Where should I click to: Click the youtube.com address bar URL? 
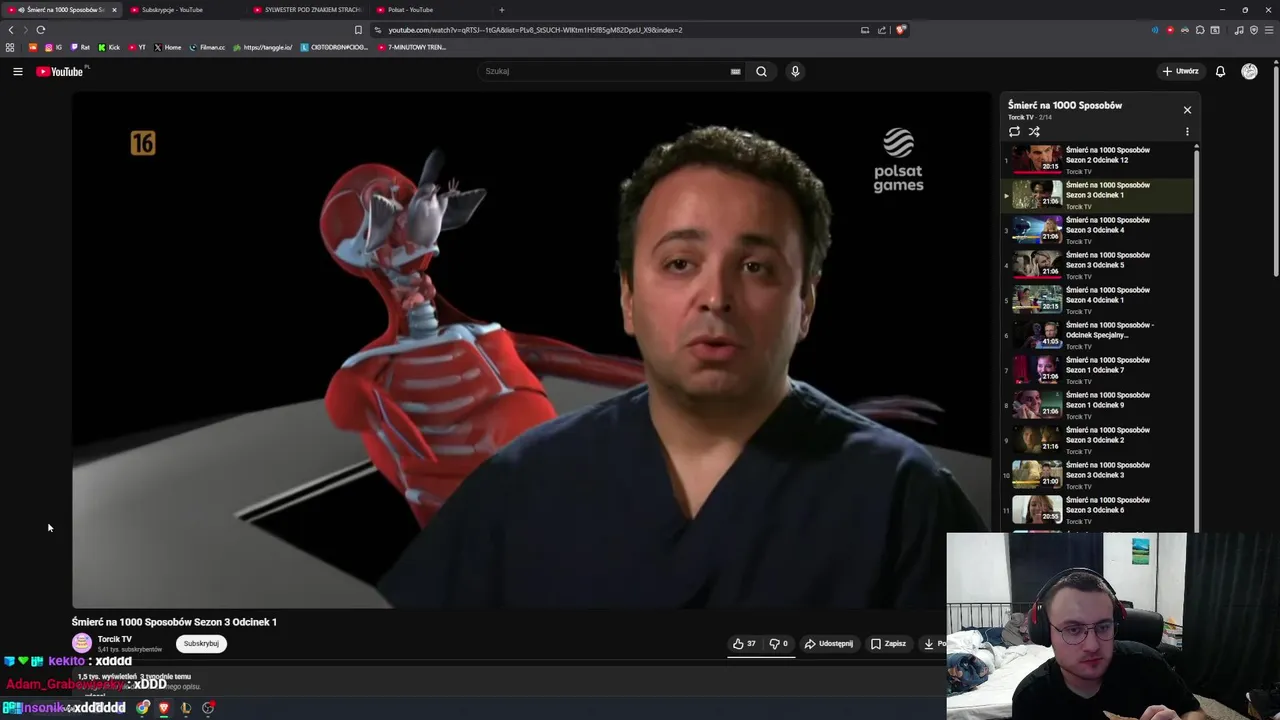click(535, 30)
